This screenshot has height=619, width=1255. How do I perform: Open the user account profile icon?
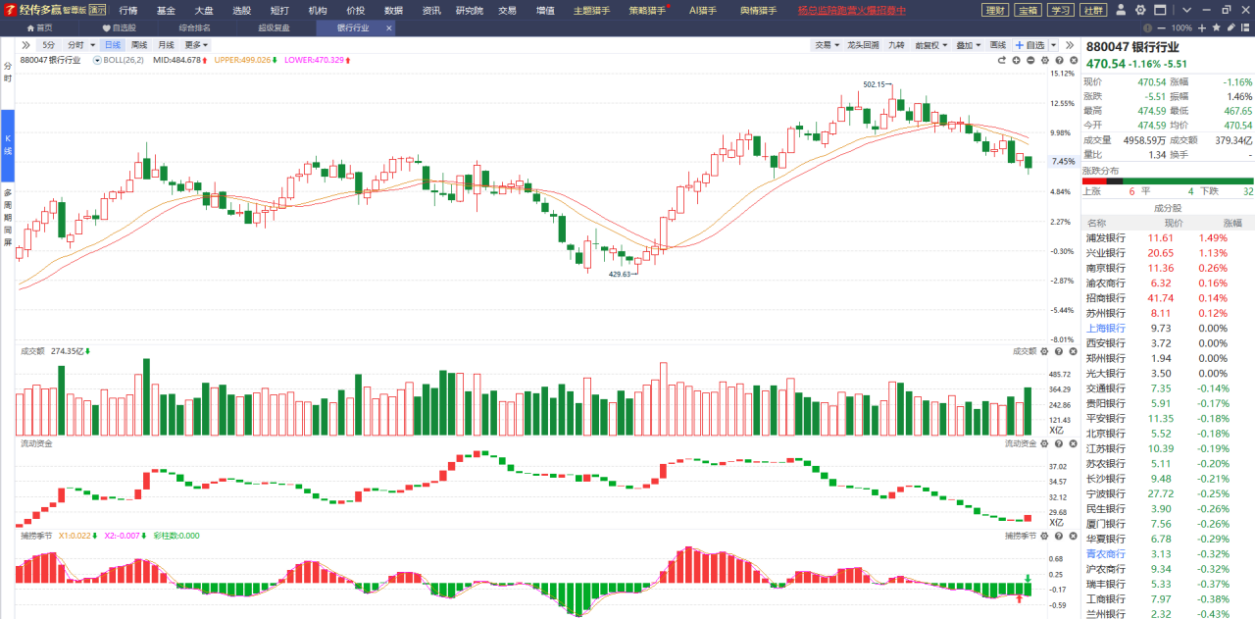click(x=1121, y=10)
